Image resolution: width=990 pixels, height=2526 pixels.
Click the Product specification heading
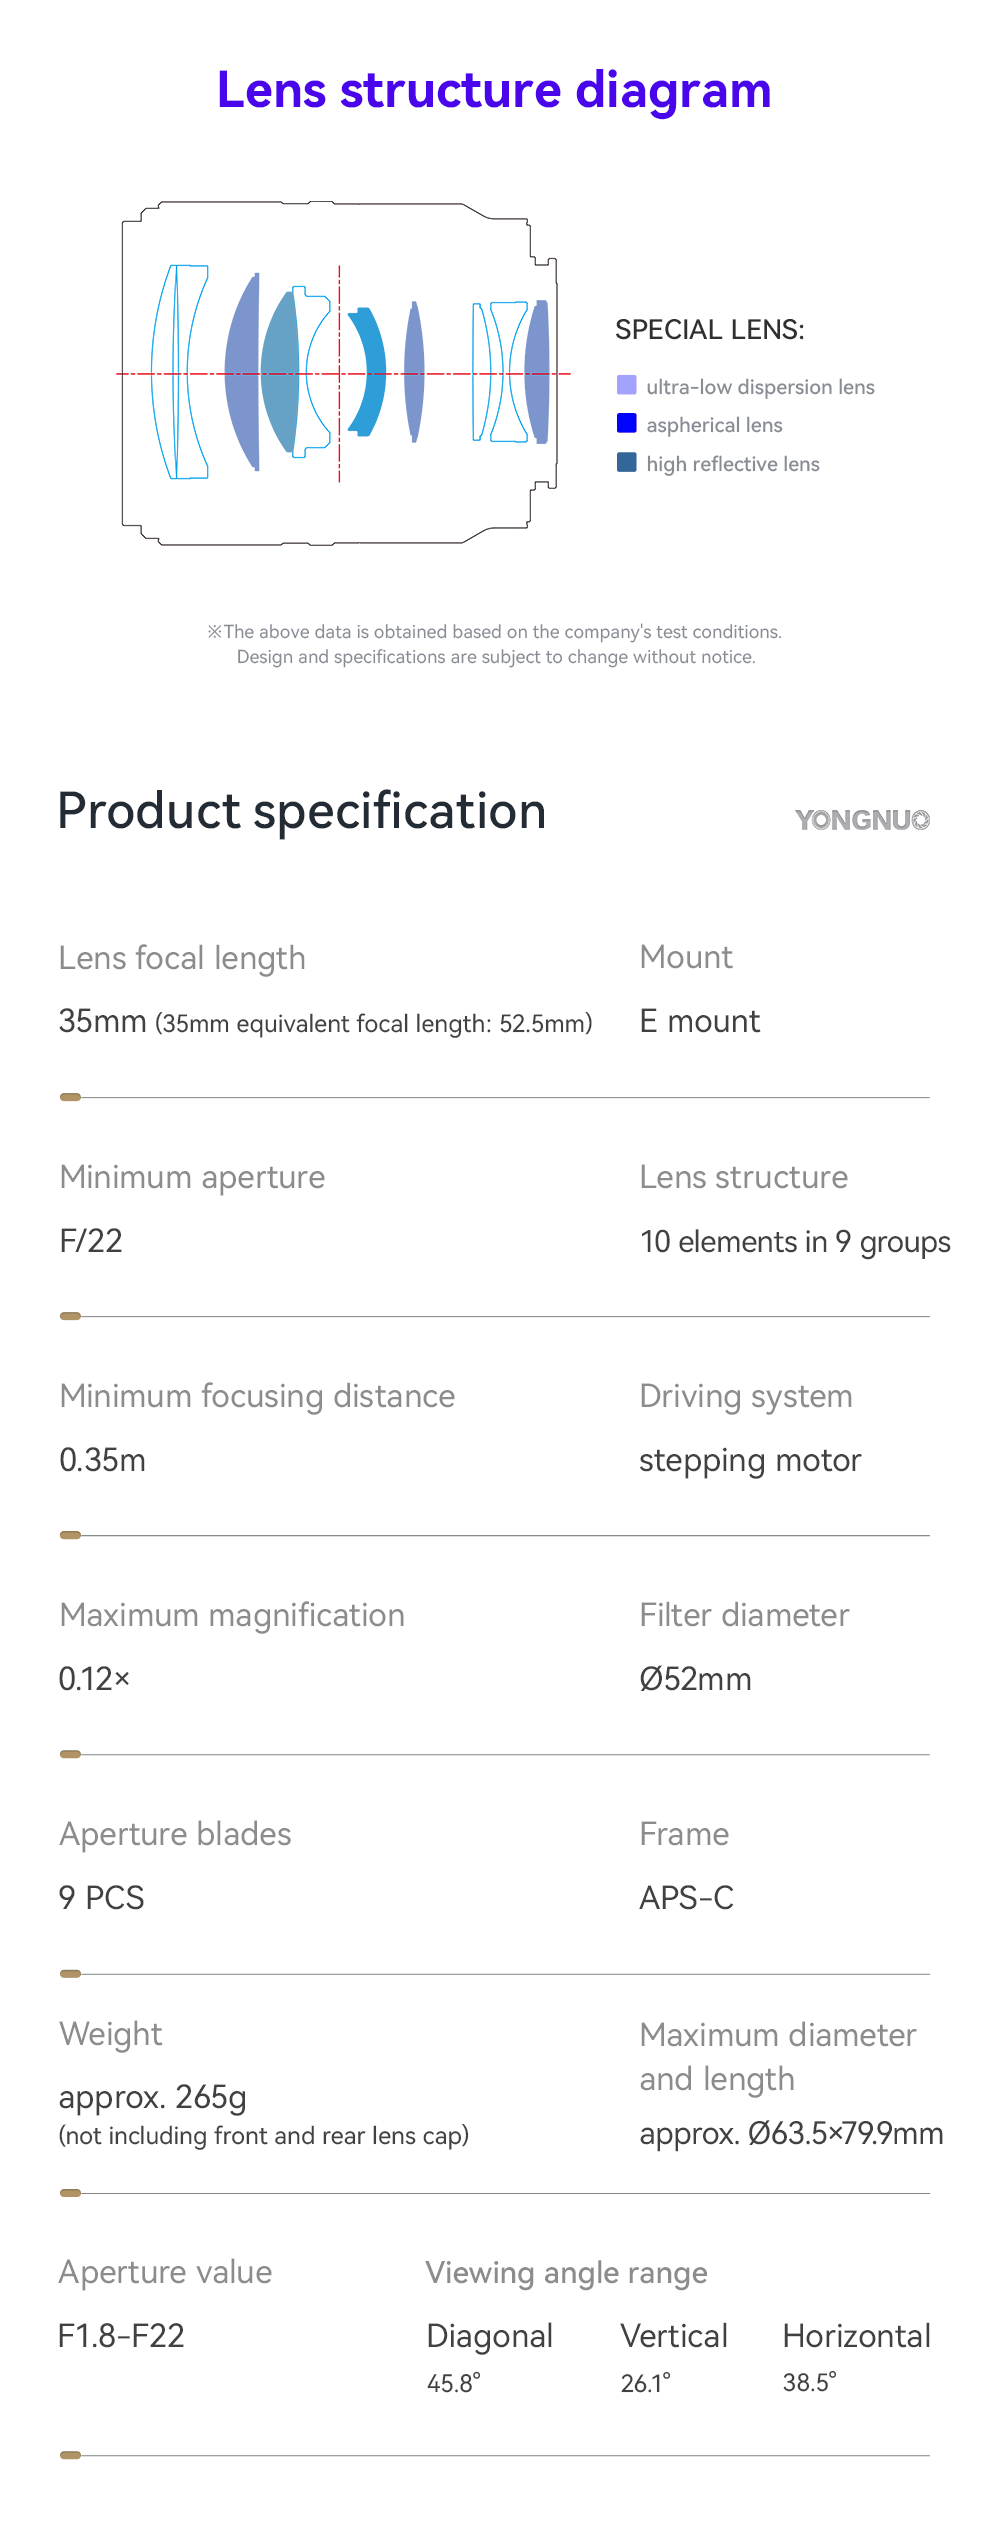[x=302, y=810]
